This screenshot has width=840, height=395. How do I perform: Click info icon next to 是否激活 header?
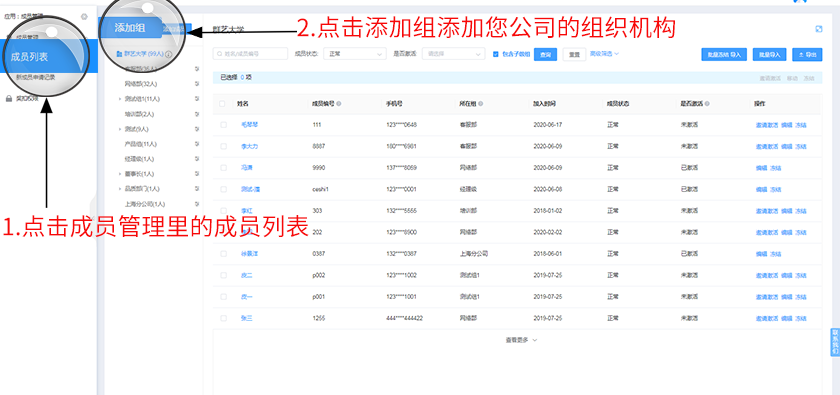(x=707, y=103)
